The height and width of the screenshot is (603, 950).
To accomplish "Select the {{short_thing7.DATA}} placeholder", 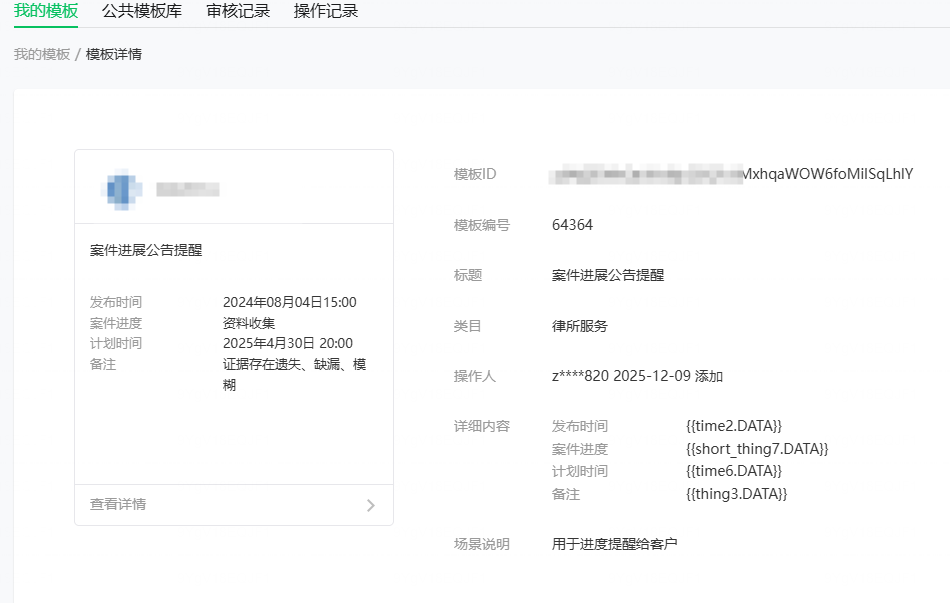I will tap(757, 449).
